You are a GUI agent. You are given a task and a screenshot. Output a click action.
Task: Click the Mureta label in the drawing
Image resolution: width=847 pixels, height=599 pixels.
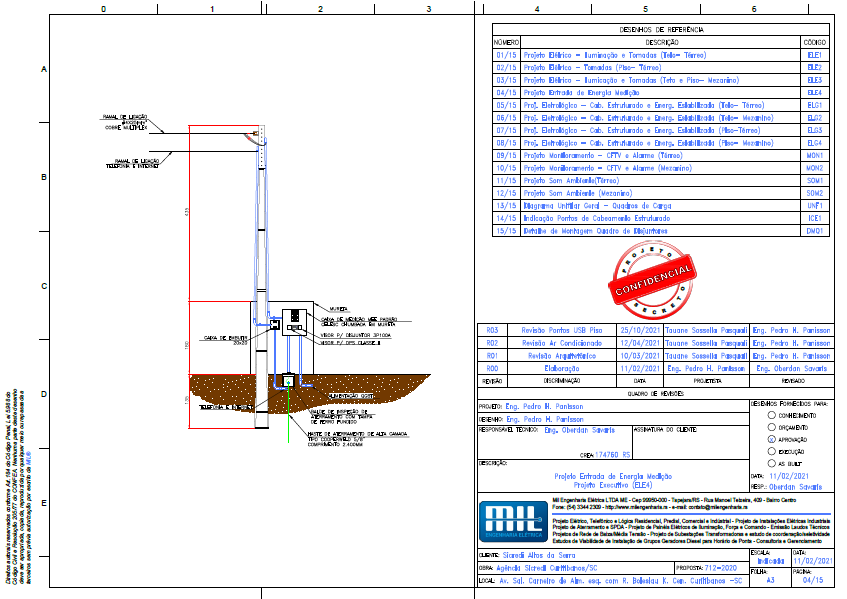[x=338, y=309]
